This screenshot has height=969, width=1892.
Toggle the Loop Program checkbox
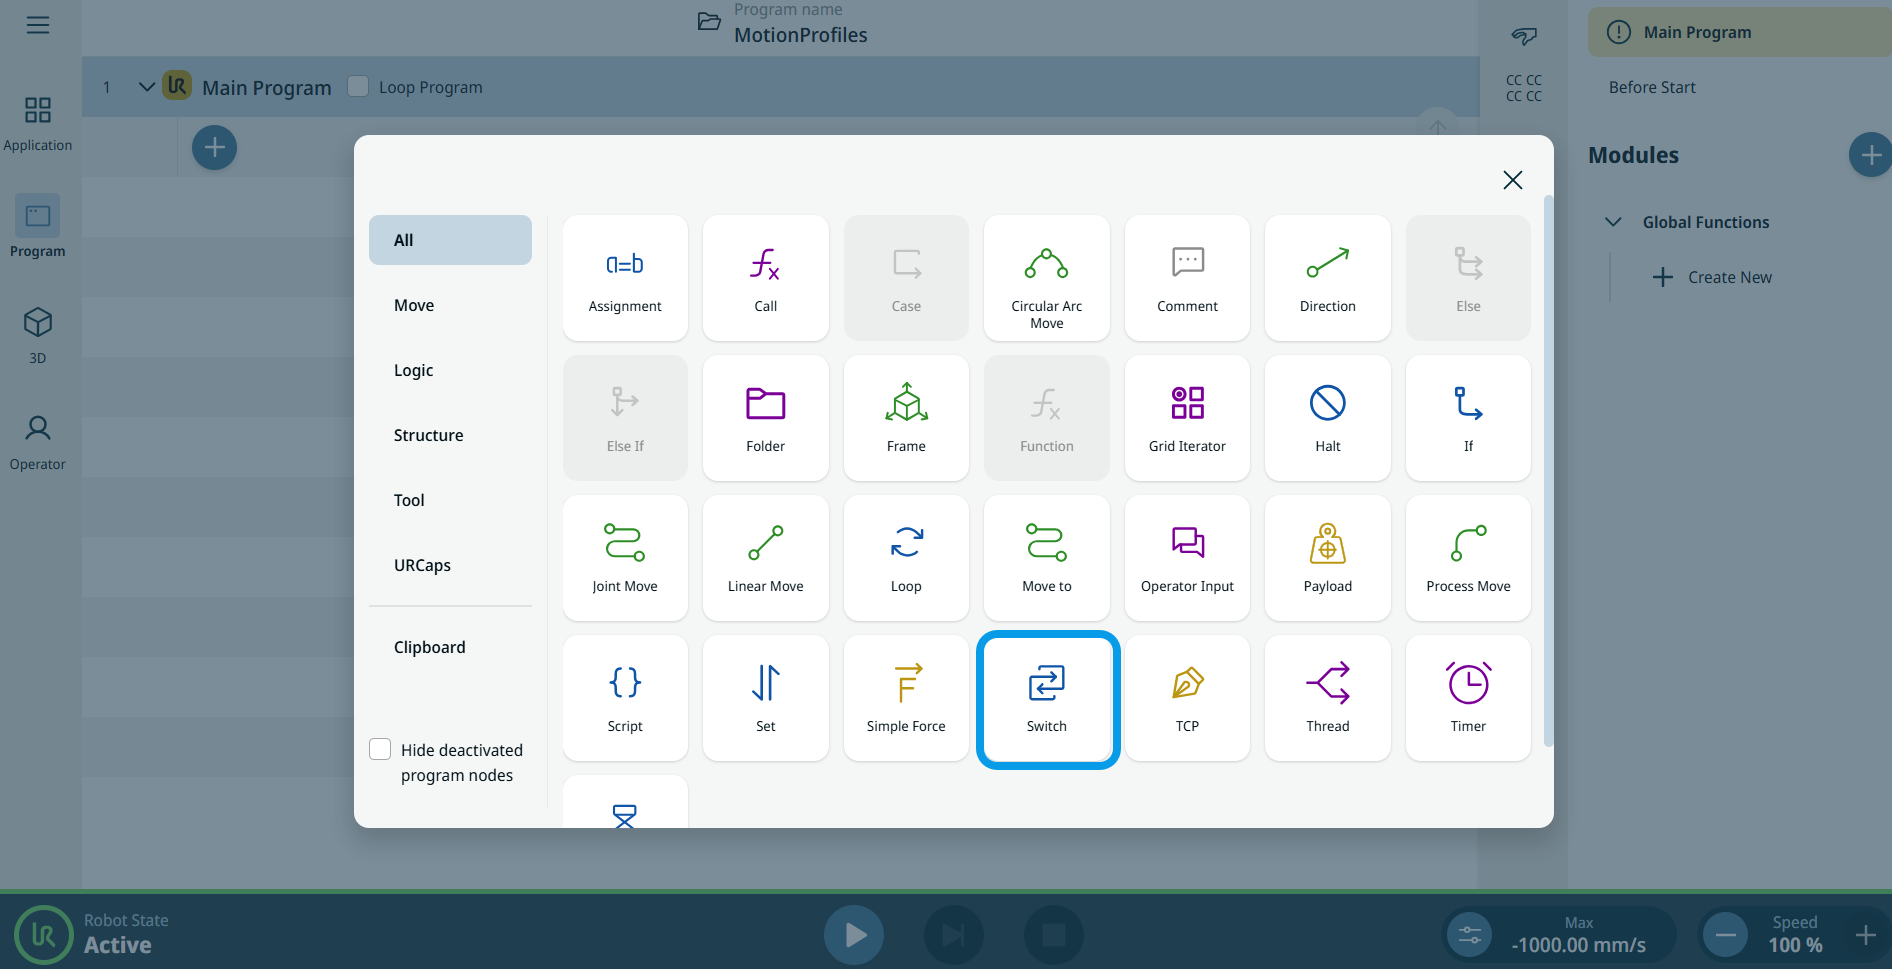coord(358,87)
